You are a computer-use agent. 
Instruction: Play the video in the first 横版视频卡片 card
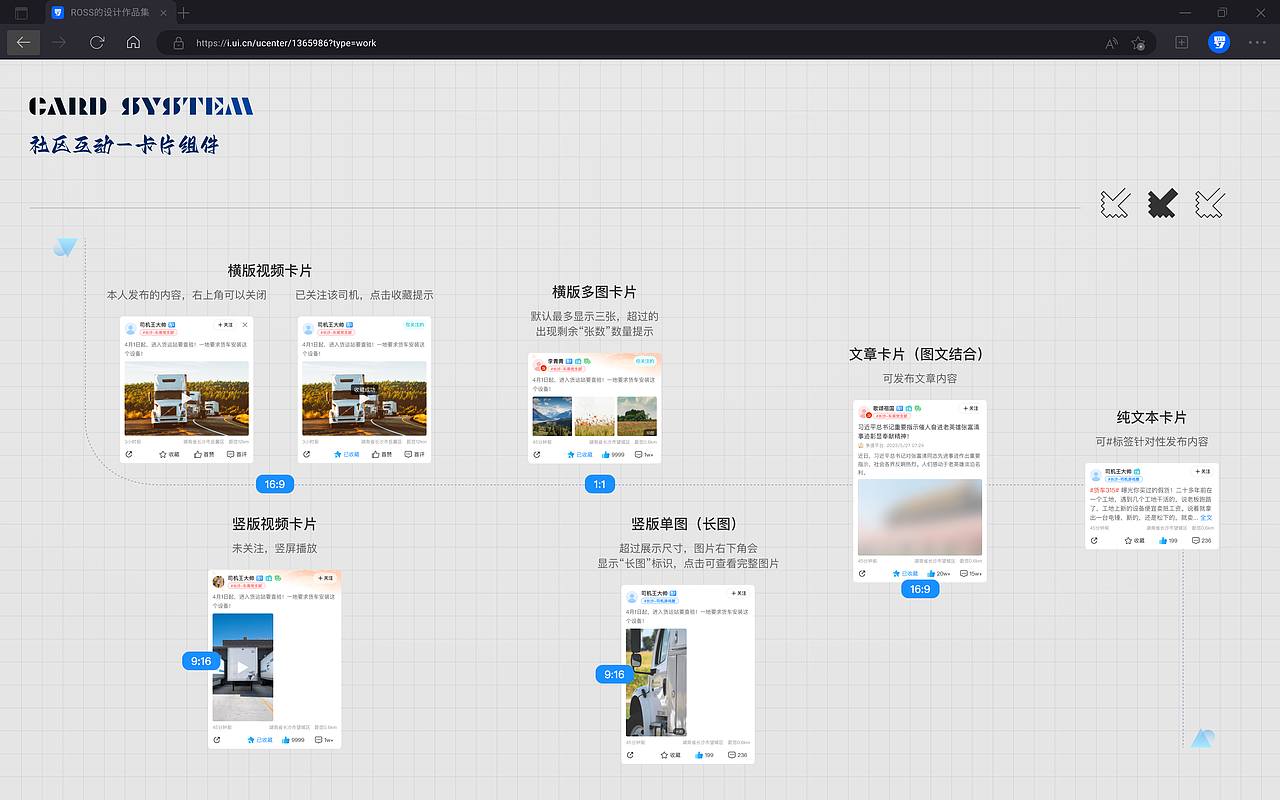click(187, 398)
